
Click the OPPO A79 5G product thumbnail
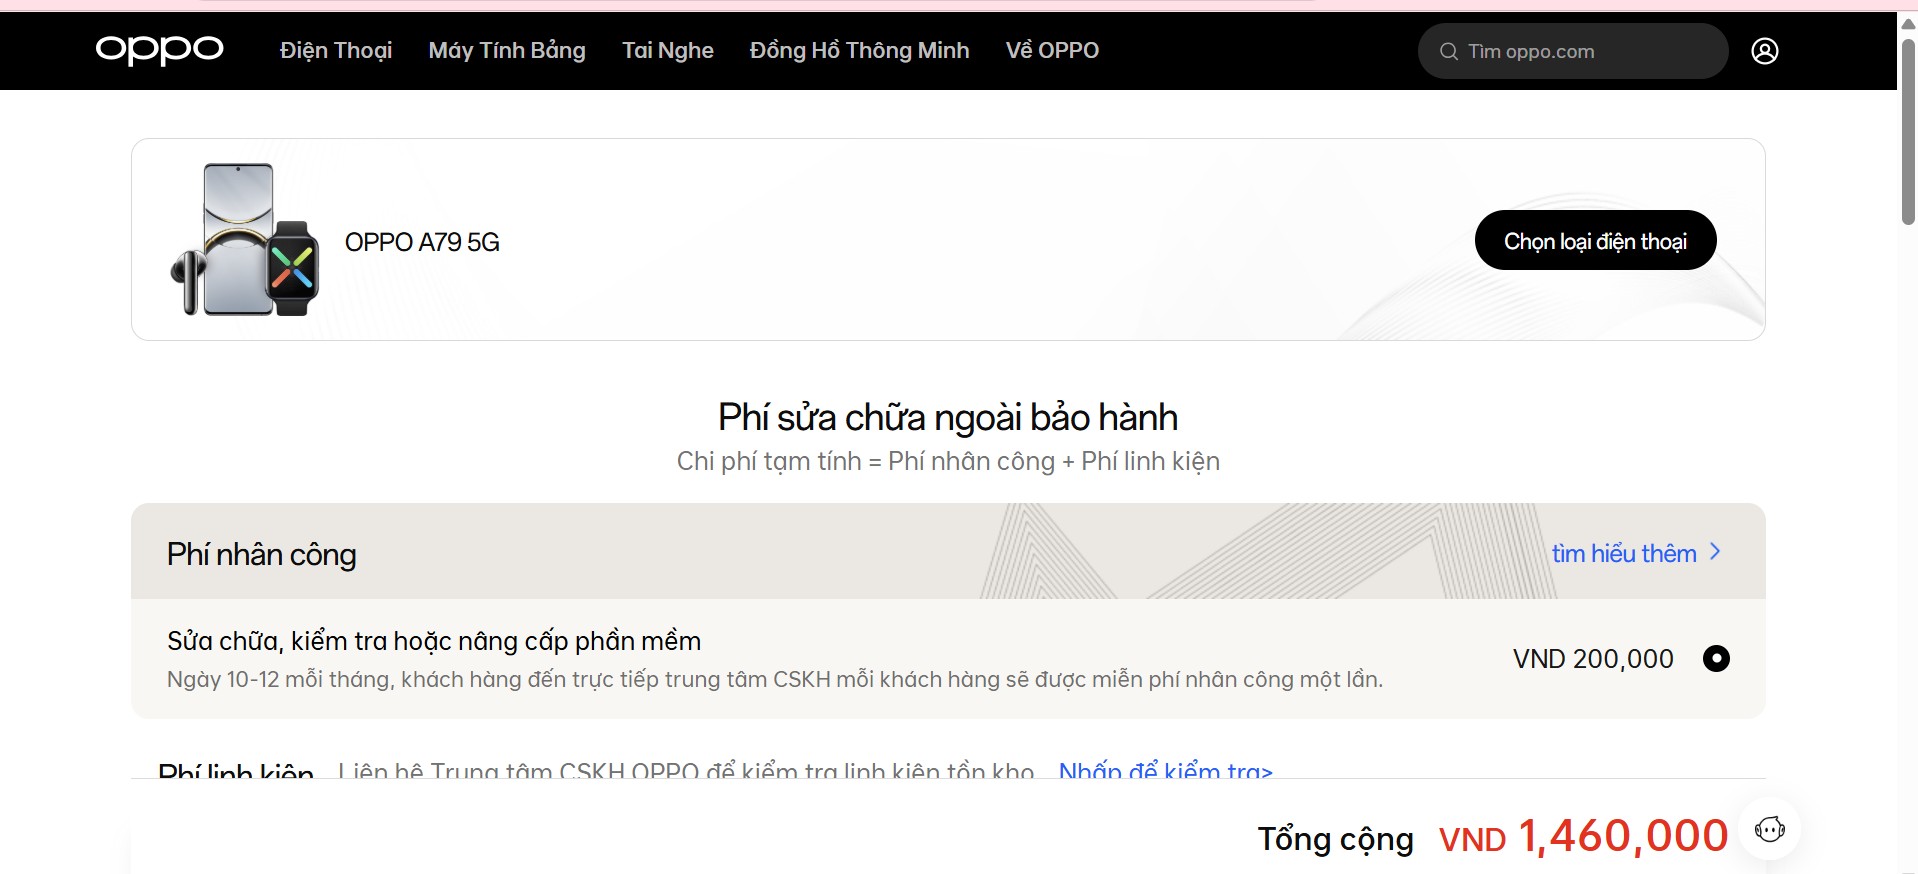click(245, 240)
